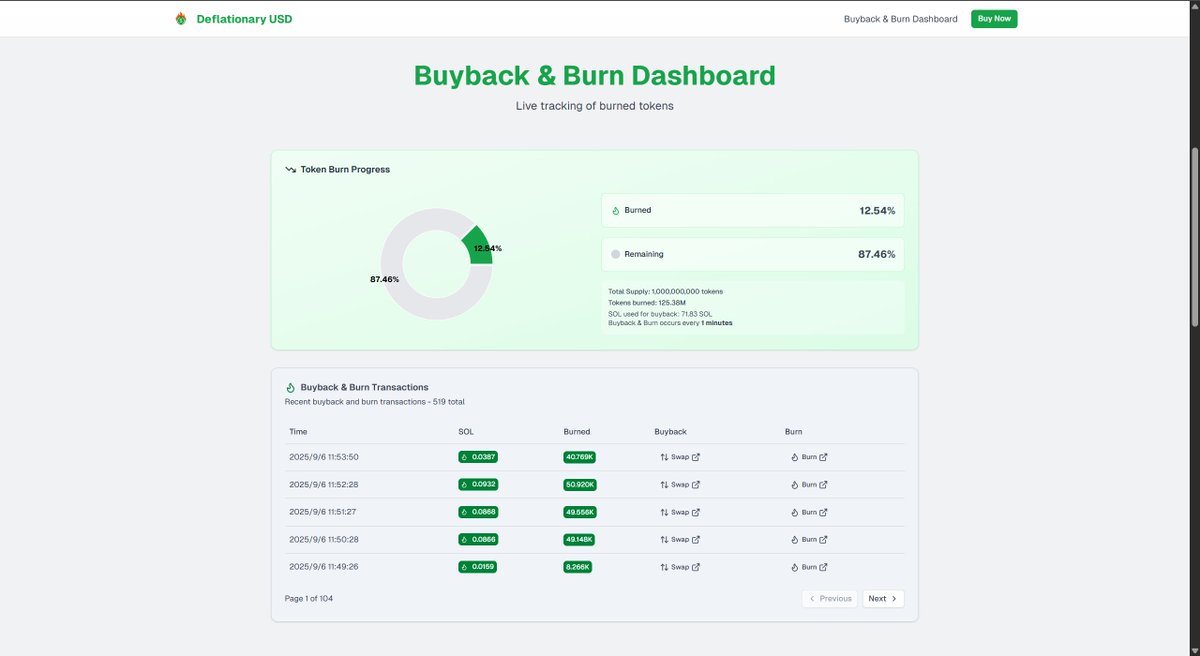Click the 0.0932 SOL badge
This screenshot has width=1200, height=656.
(x=478, y=485)
